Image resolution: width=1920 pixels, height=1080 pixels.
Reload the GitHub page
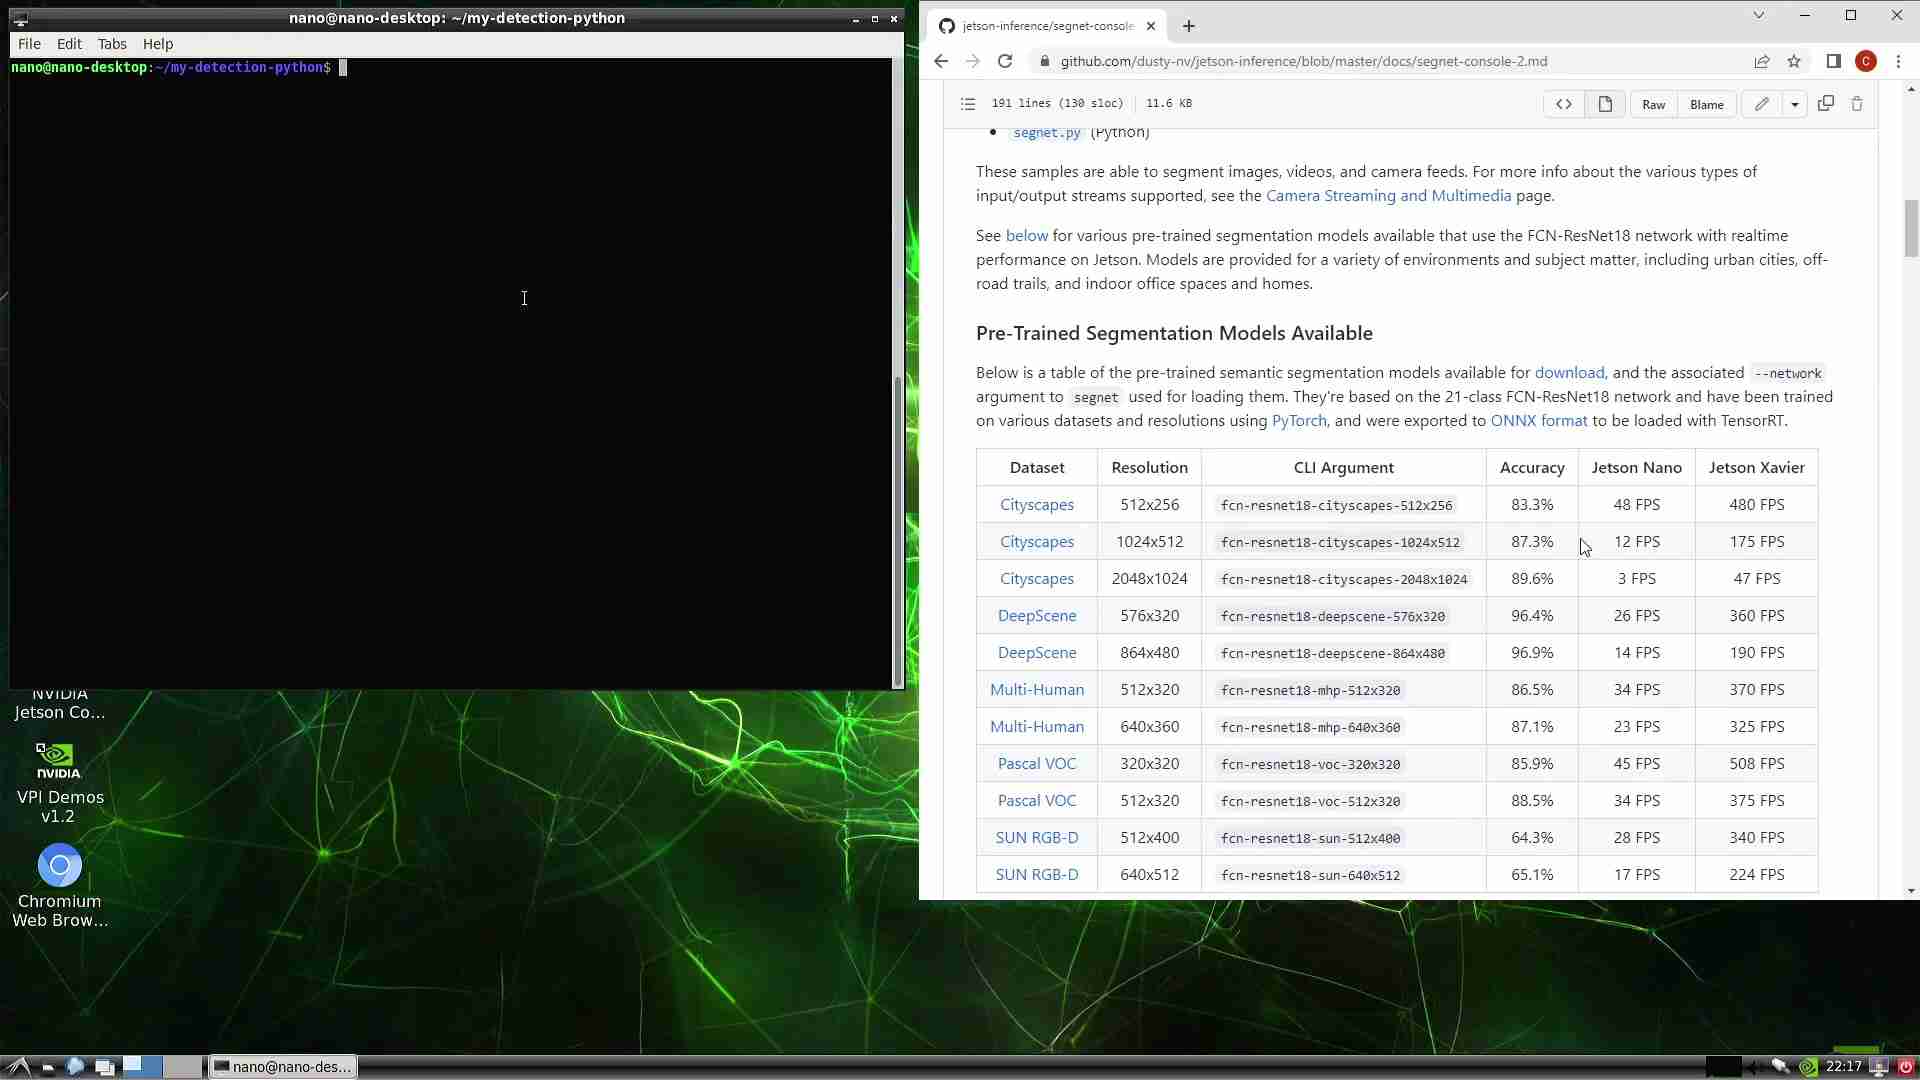click(x=1005, y=61)
